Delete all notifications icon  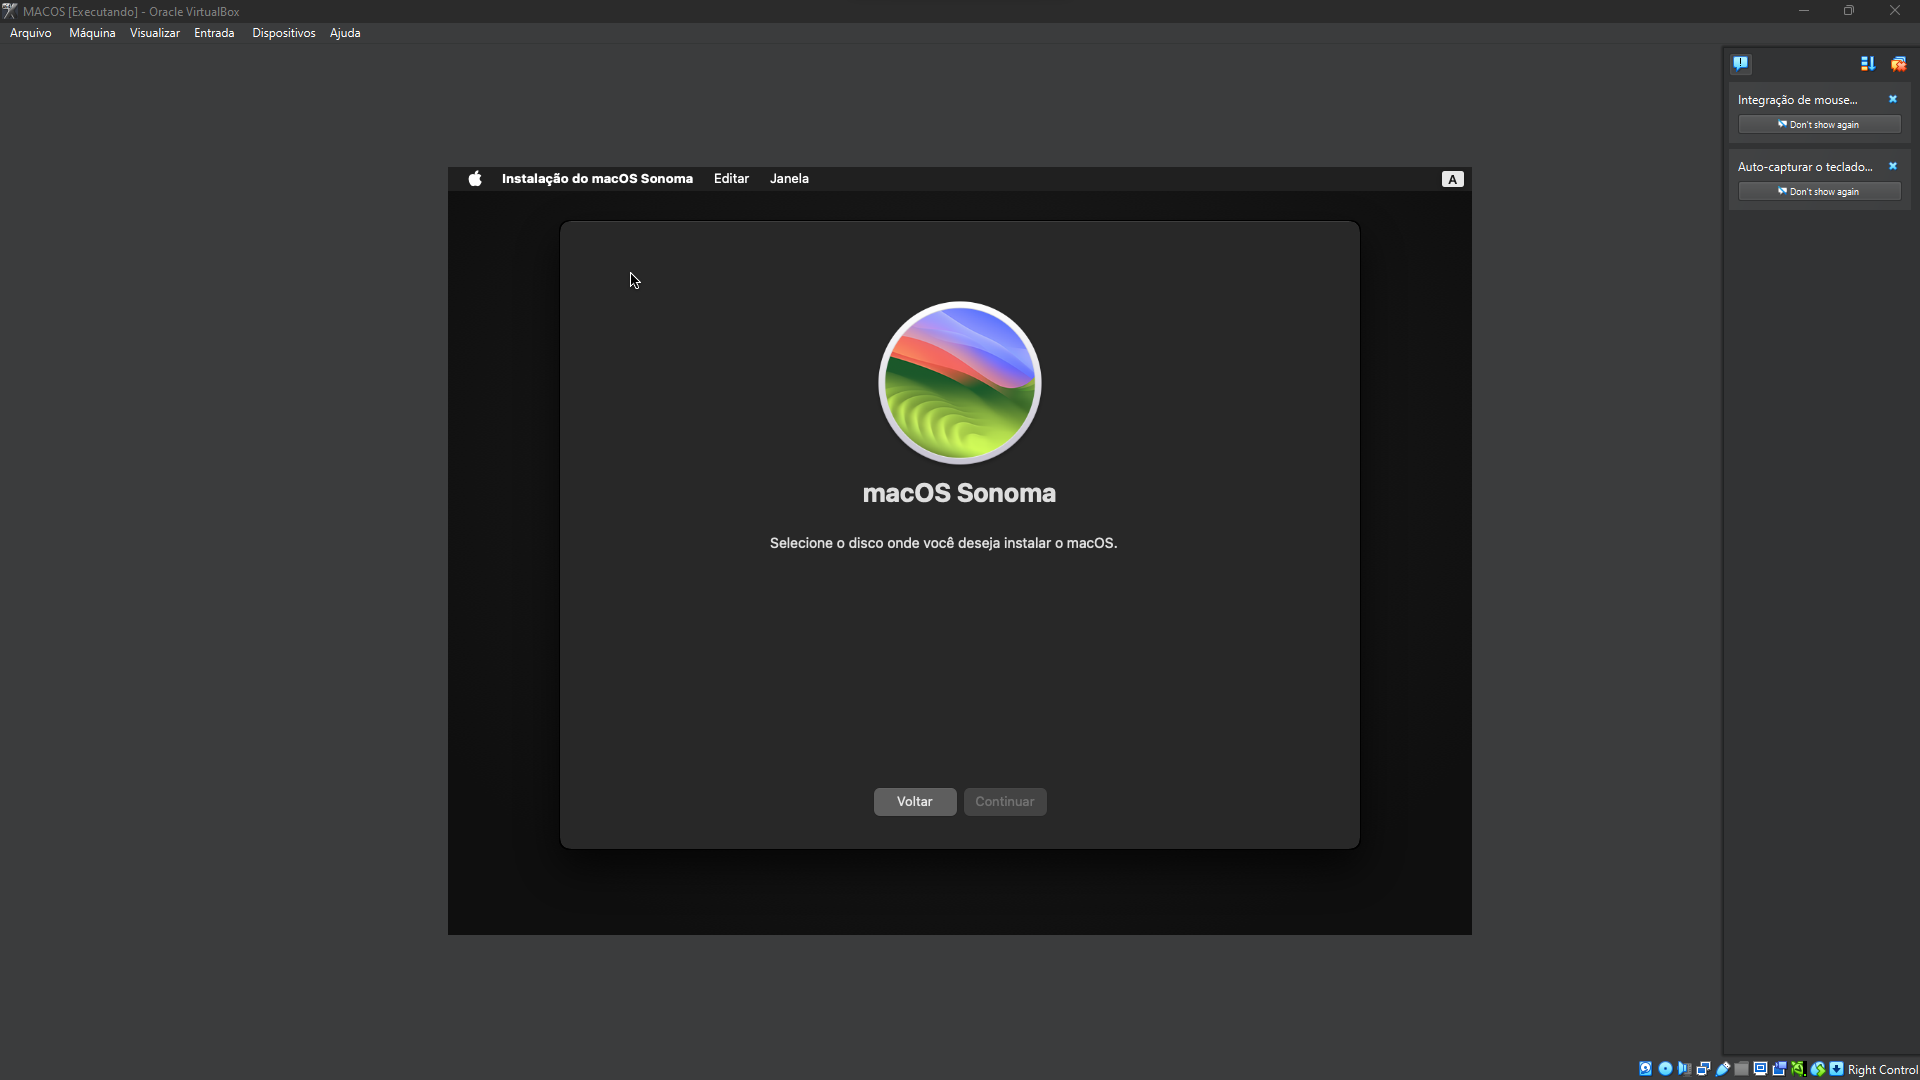[1898, 63]
